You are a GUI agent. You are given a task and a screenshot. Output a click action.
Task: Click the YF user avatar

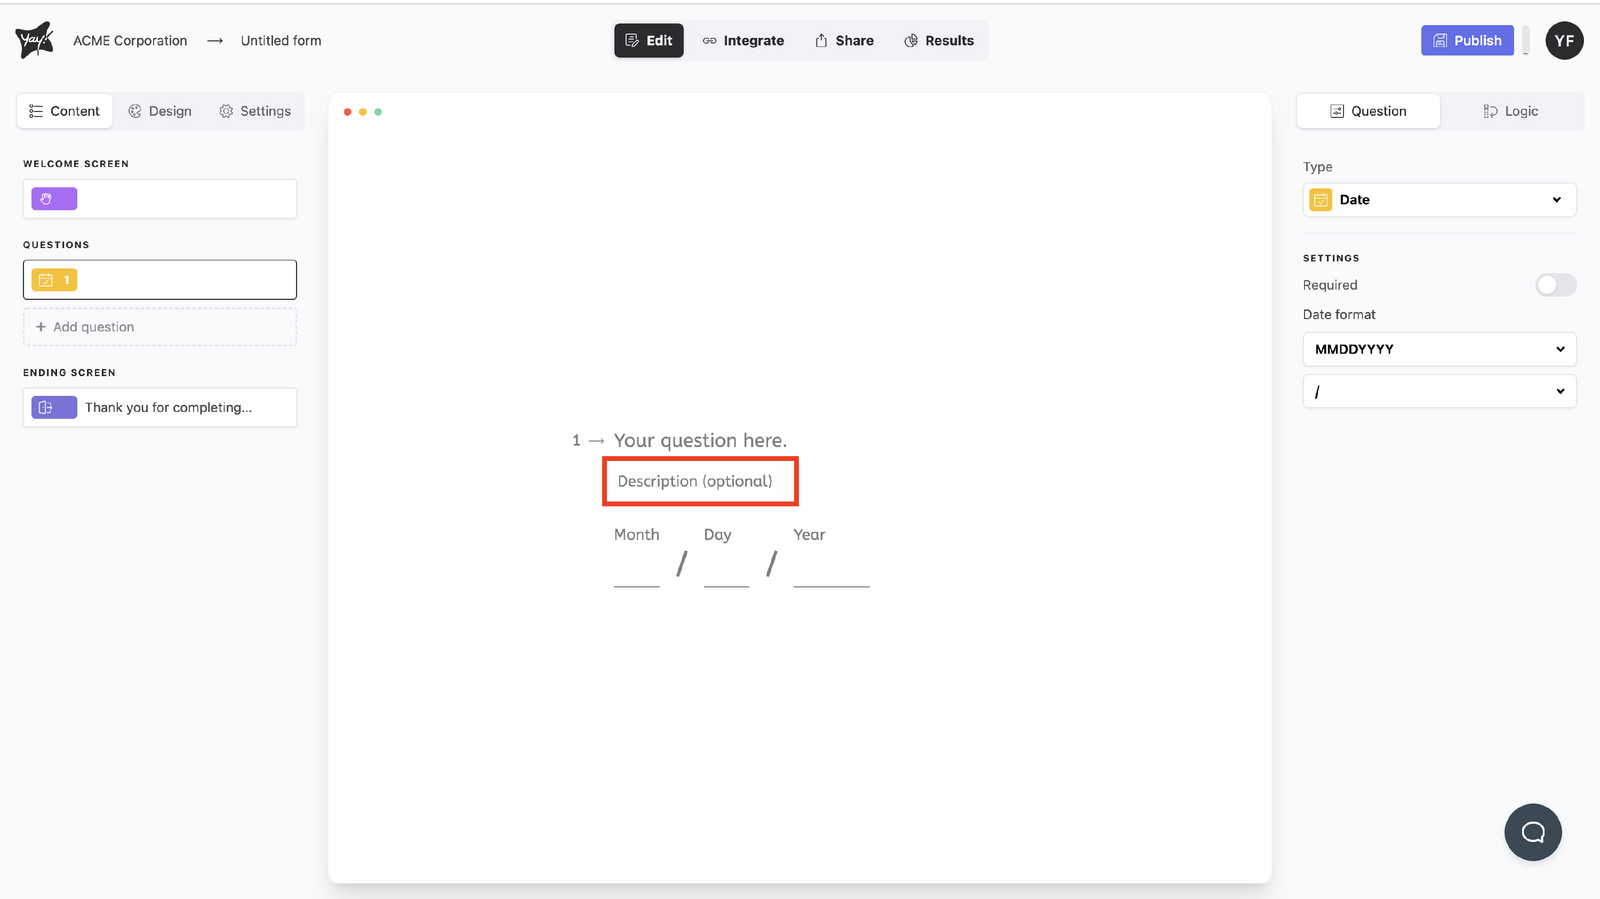pos(1564,41)
